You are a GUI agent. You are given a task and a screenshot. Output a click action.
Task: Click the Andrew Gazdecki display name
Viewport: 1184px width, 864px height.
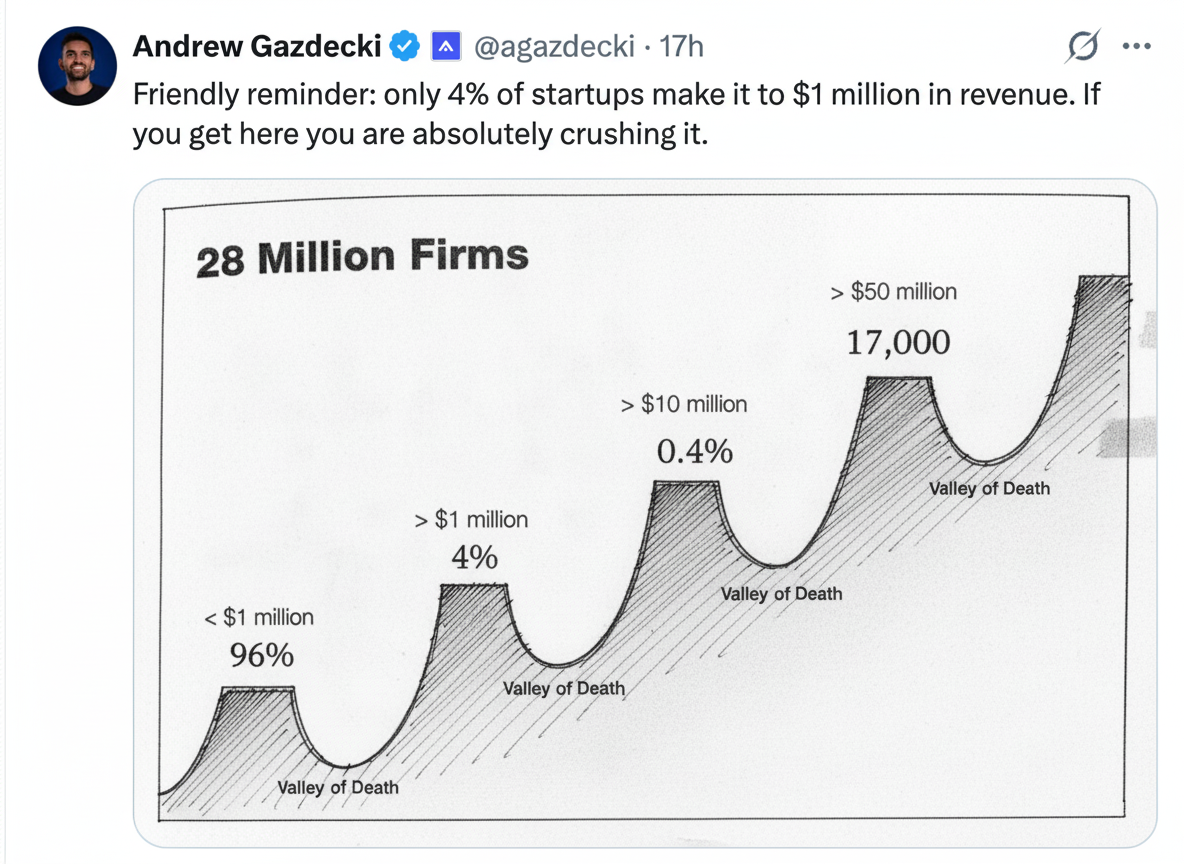point(256,46)
